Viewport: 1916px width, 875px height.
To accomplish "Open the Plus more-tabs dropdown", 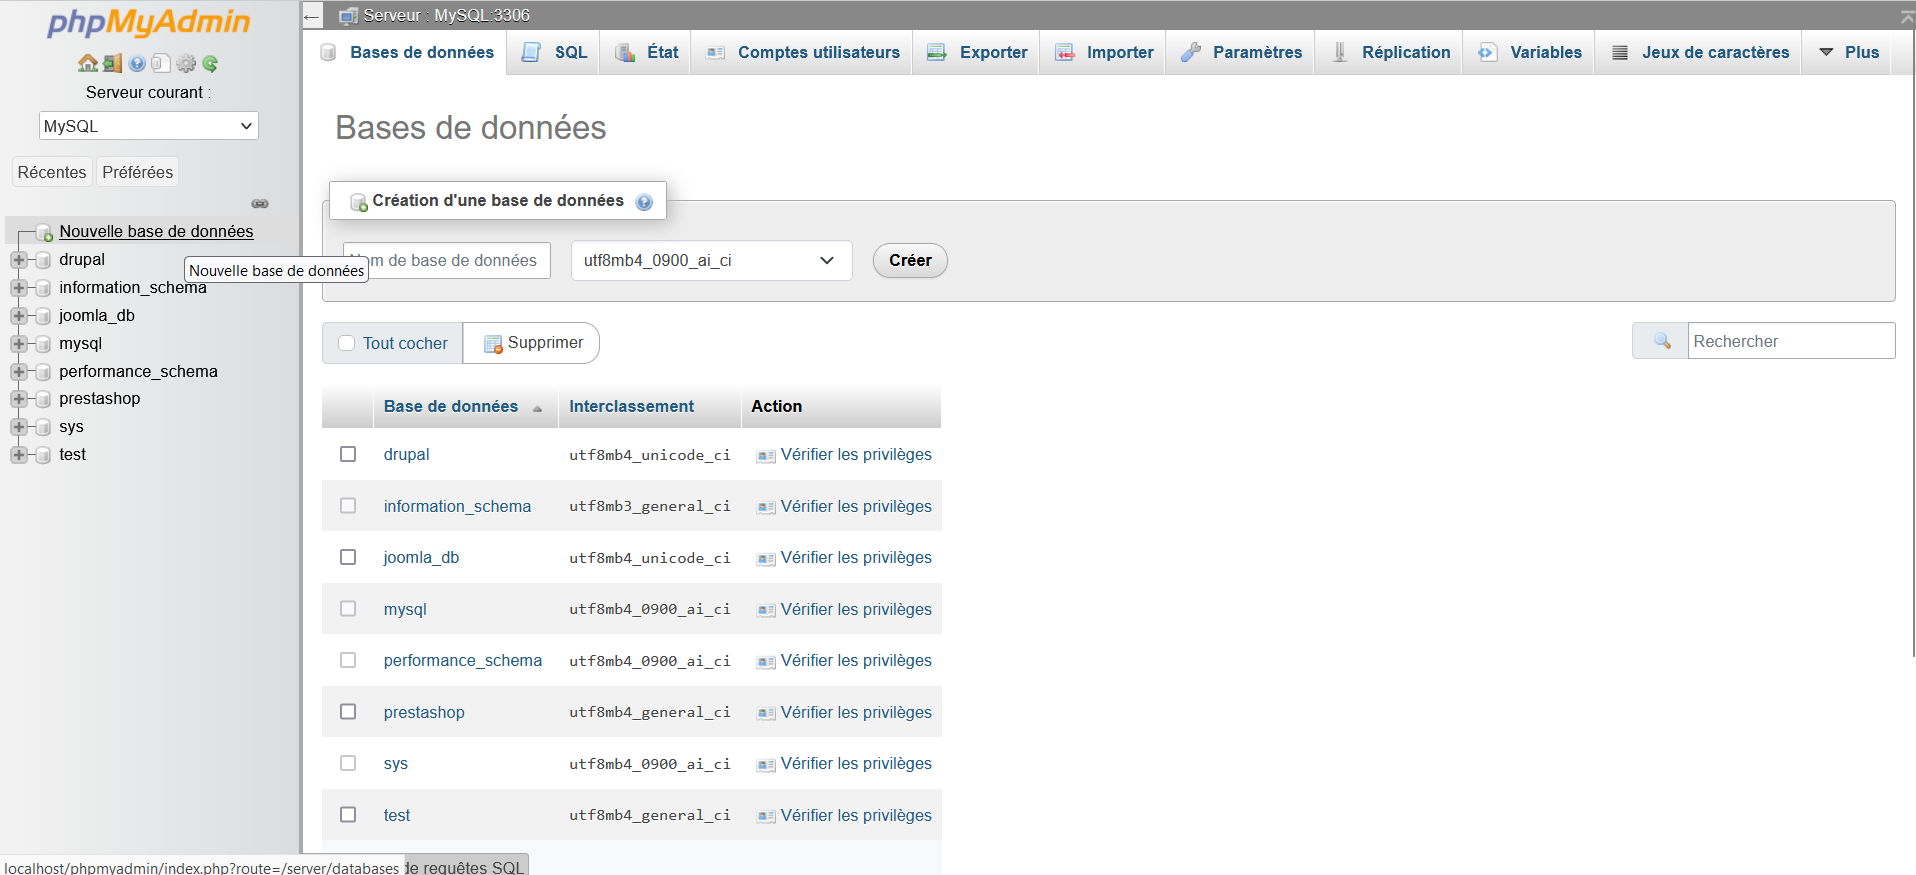I will coord(1848,52).
